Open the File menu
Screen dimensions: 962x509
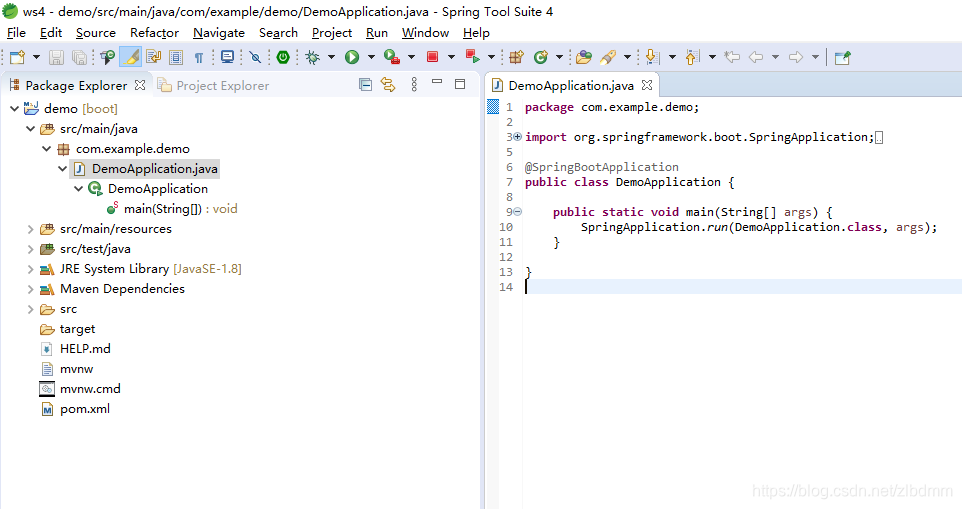coord(16,33)
